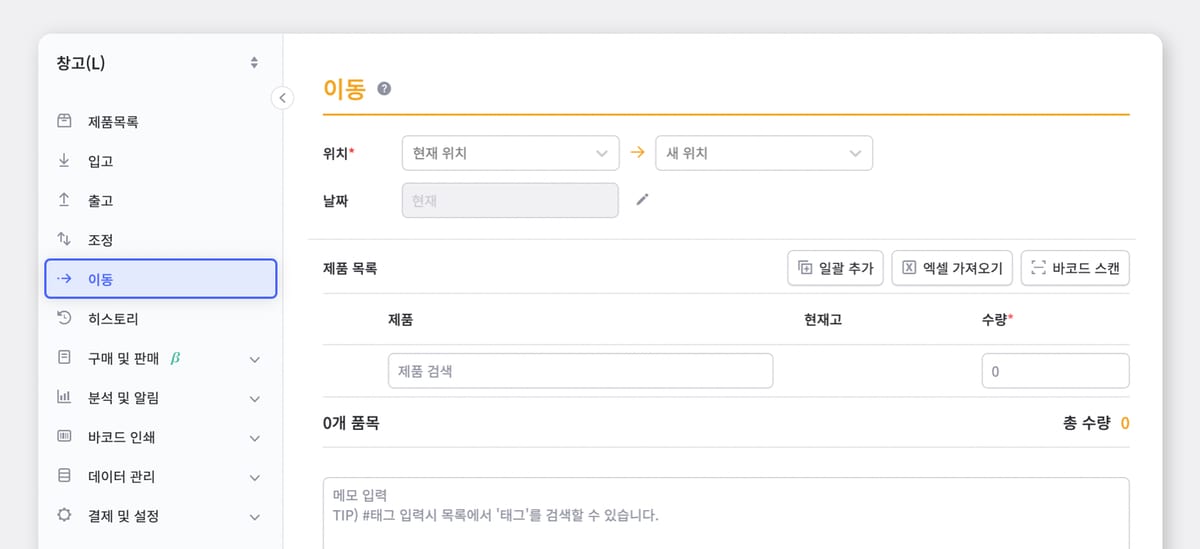1200x549 pixels.
Task: Open the 새 위치 dropdown
Action: click(763, 153)
